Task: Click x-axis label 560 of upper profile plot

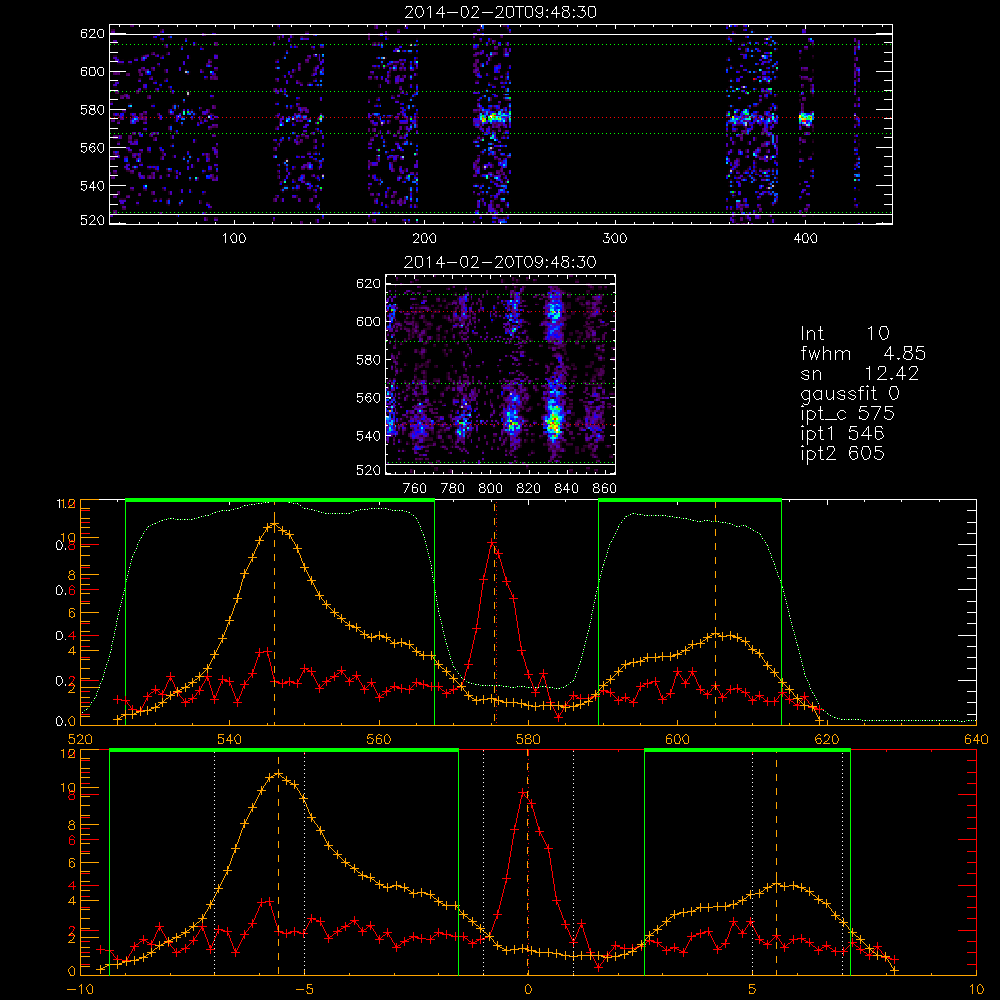Action: click(x=379, y=739)
